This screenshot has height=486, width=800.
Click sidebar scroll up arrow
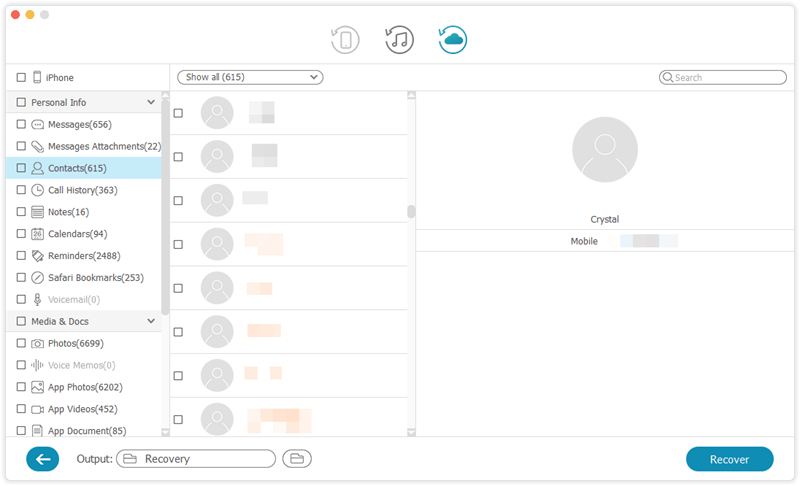coord(165,95)
